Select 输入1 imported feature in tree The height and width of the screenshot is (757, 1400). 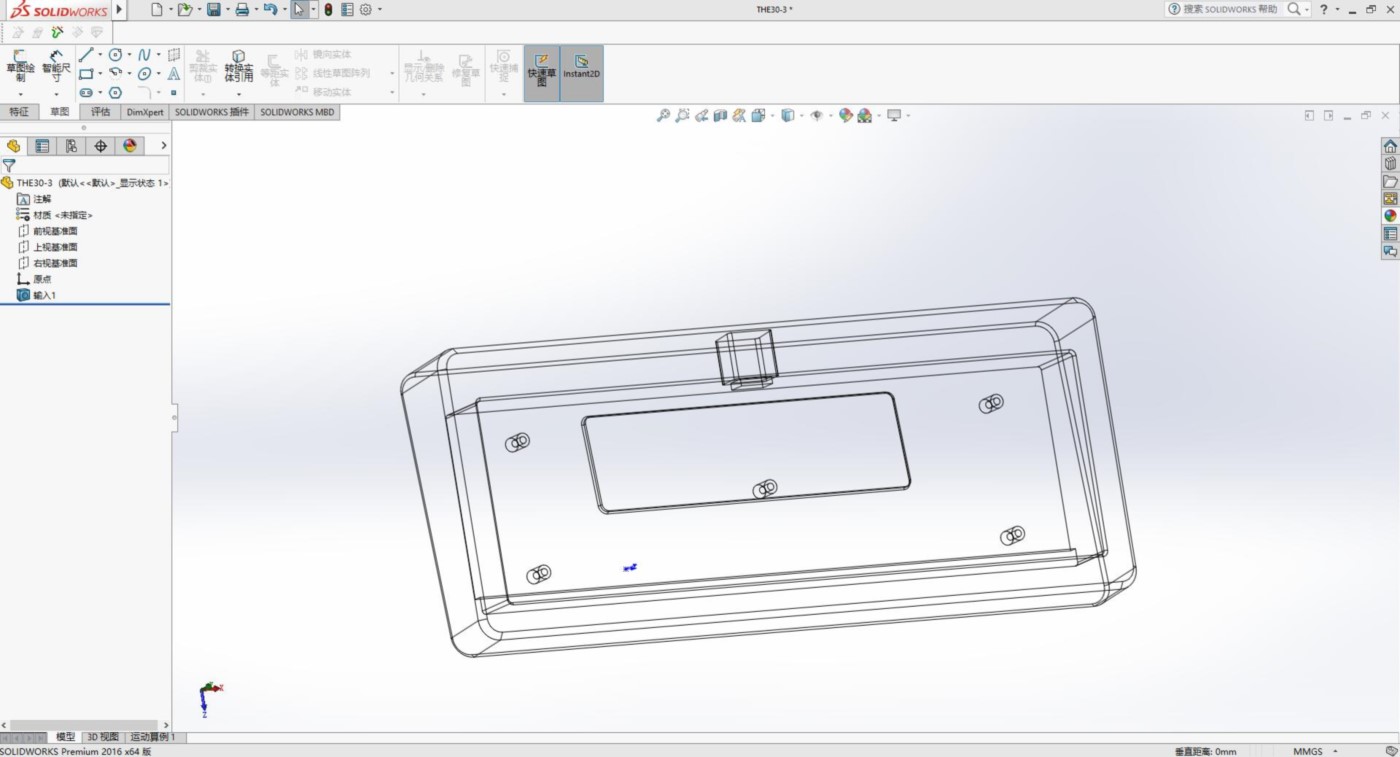tap(37, 295)
